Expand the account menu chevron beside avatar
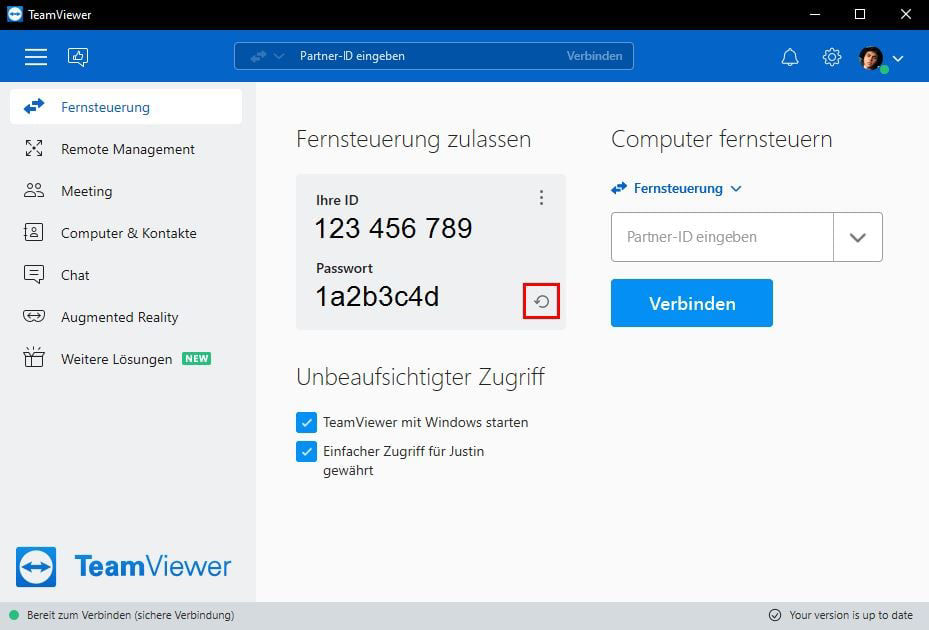 click(x=898, y=58)
